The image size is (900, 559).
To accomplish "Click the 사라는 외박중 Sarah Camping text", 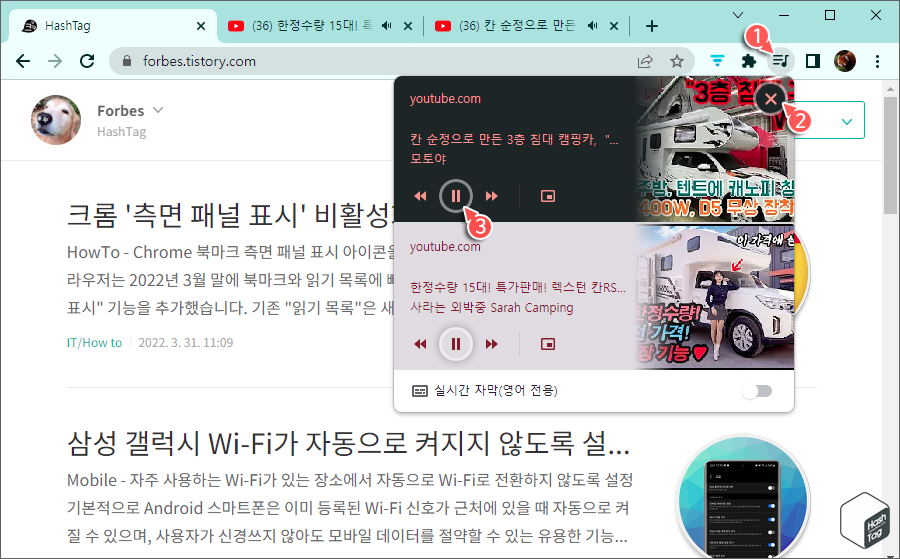I will pyautogui.click(x=491, y=308).
